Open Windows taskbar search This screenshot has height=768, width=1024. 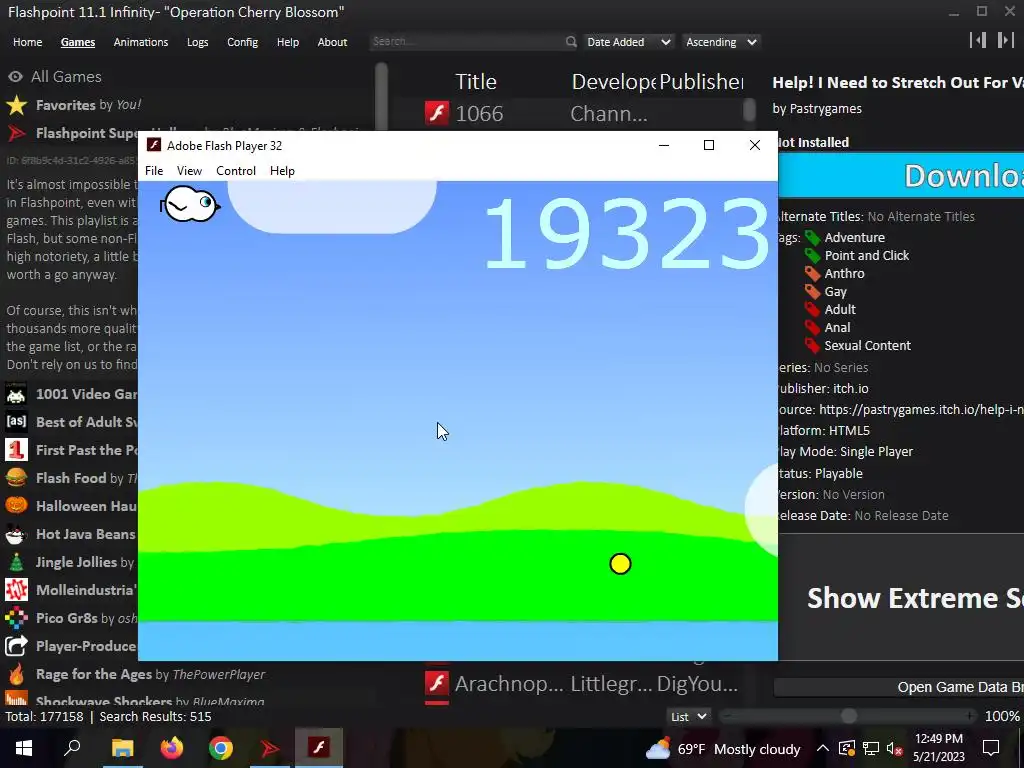[72, 748]
